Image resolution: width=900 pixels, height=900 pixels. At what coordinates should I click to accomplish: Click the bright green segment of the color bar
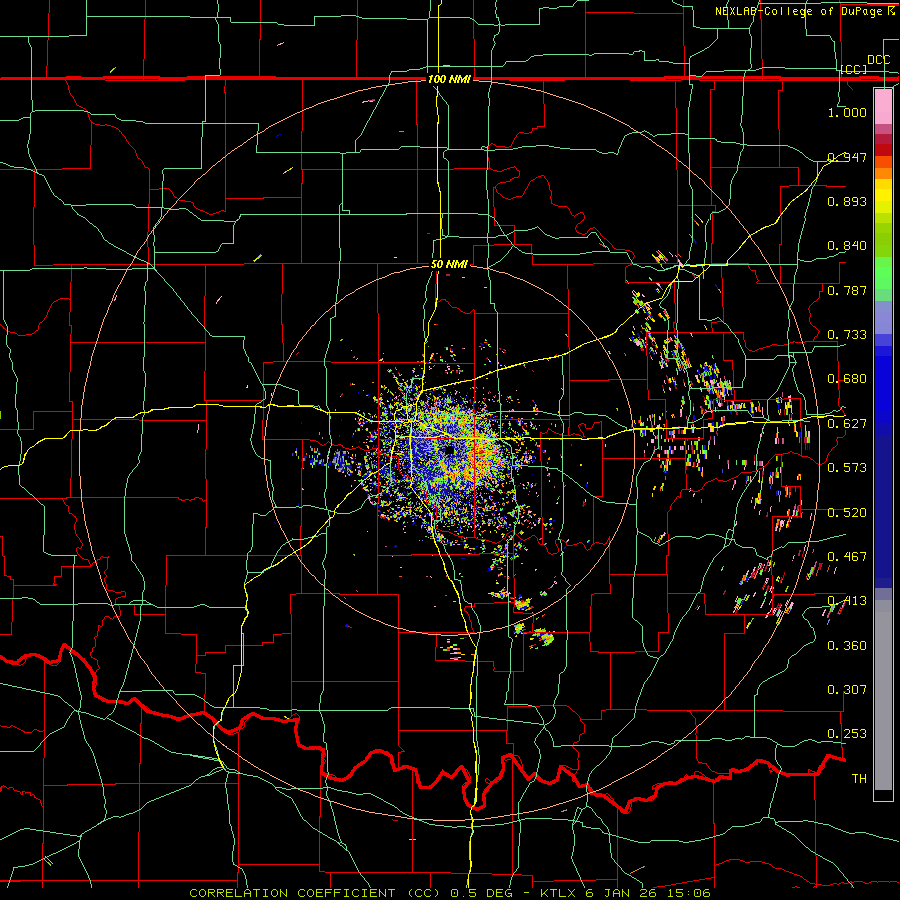click(x=883, y=273)
